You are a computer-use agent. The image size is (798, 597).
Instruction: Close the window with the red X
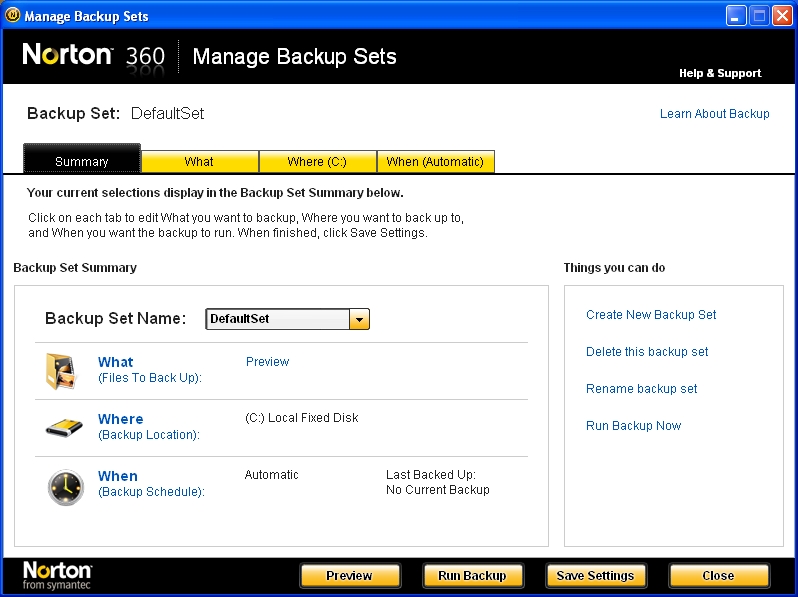(x=782, y=16)
